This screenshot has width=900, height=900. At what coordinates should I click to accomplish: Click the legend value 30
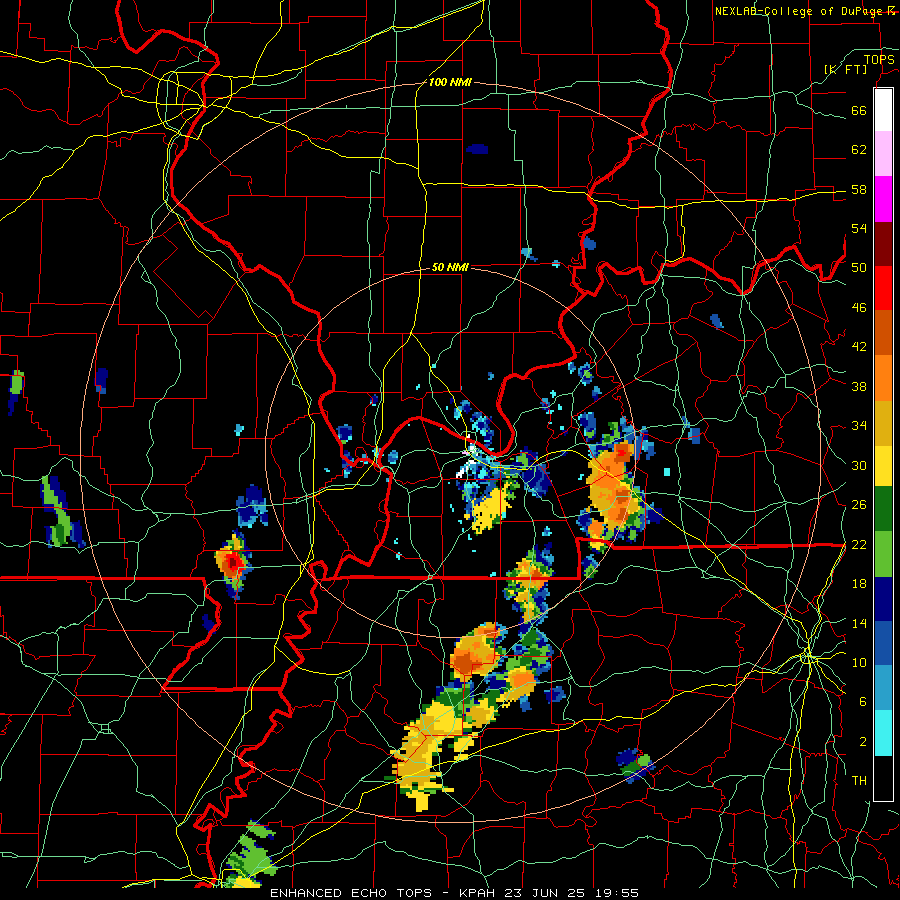859,465
